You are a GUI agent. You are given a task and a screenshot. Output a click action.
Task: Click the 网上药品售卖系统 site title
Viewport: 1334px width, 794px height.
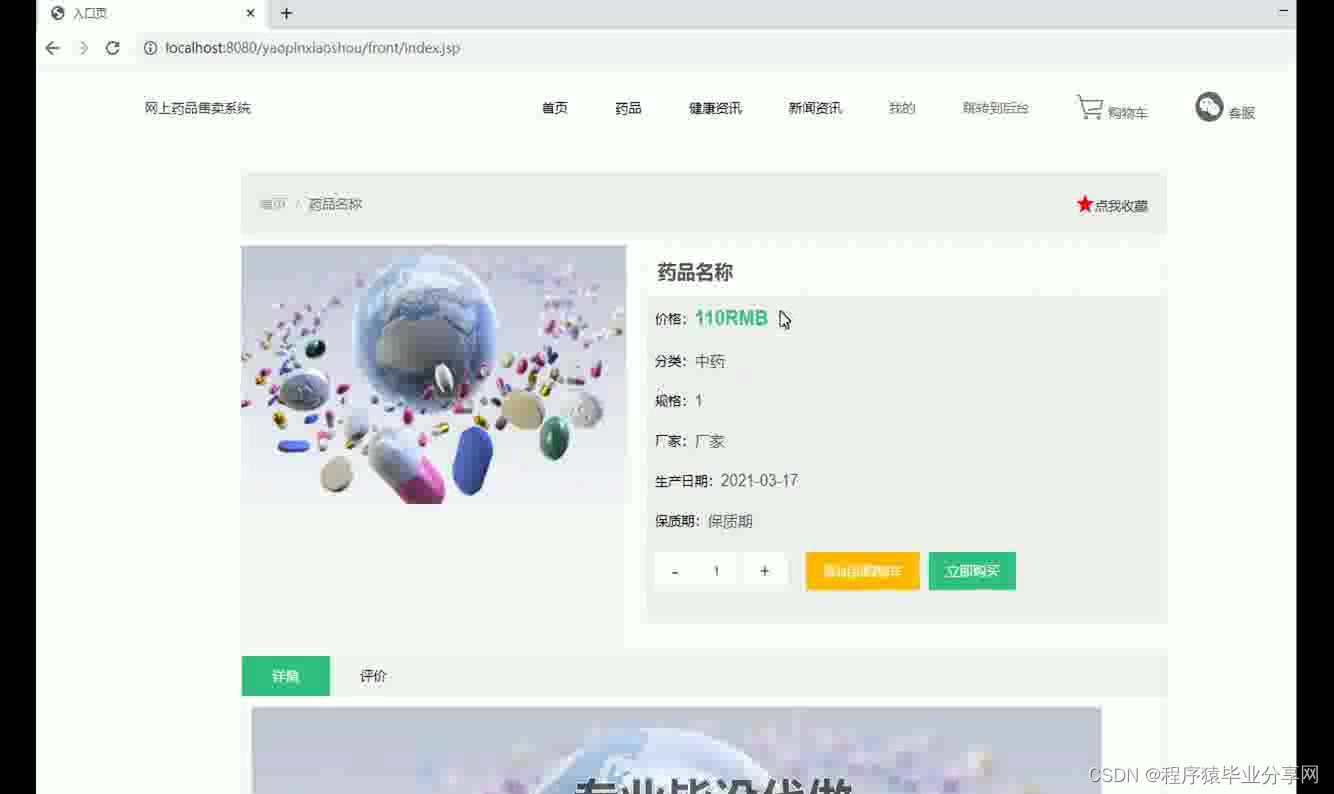pos(198,108)
